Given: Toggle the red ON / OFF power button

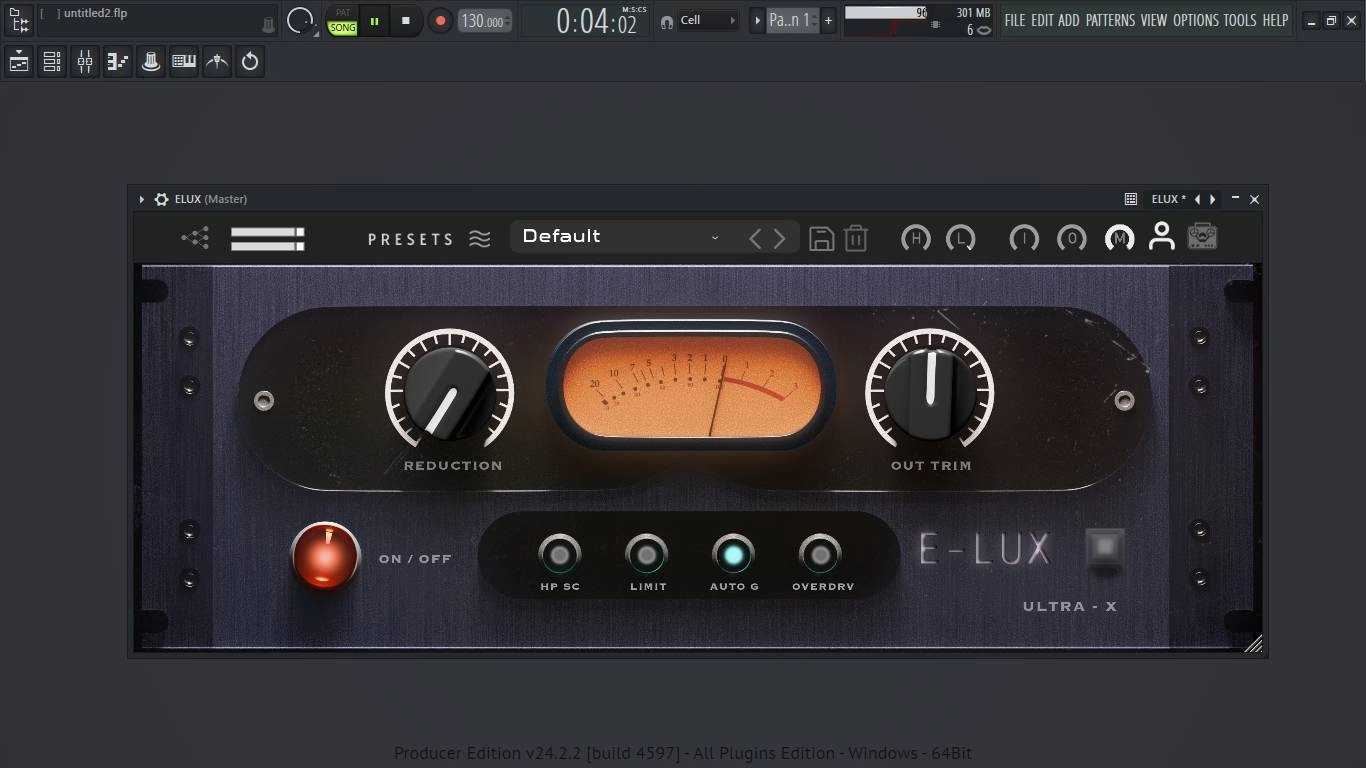Looking at the screenshot, I should 325,556.
